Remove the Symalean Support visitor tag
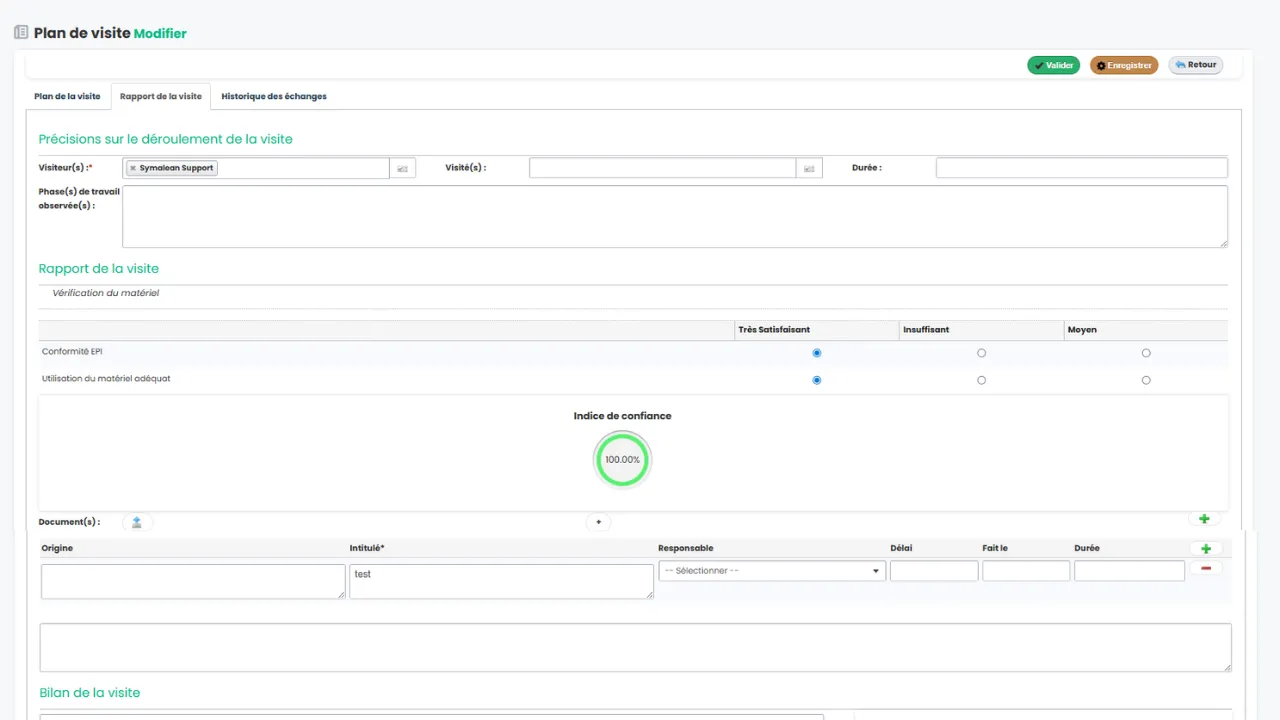Image resolution: width=1280 pixels, height=720 pixels. (x=133, y=168)
